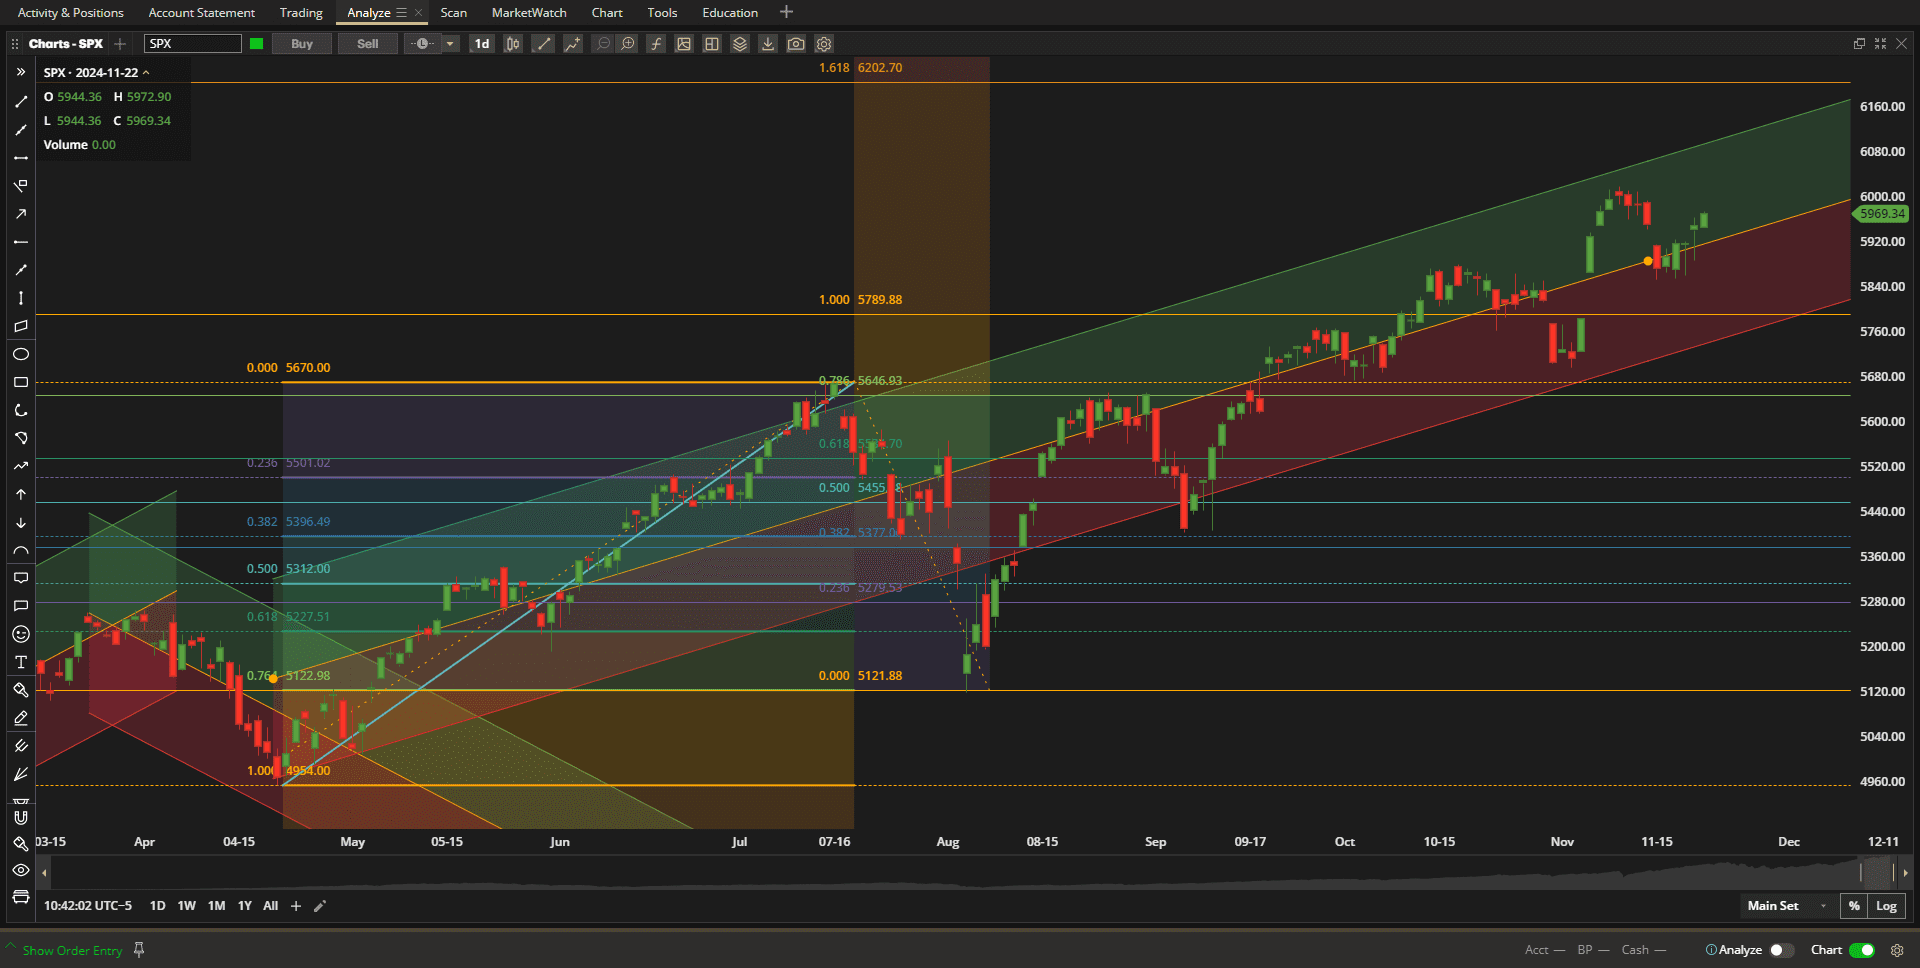This screenshot has height=968, width=1920.
Task: Set chart range to 1W
Action: (187, 906)
